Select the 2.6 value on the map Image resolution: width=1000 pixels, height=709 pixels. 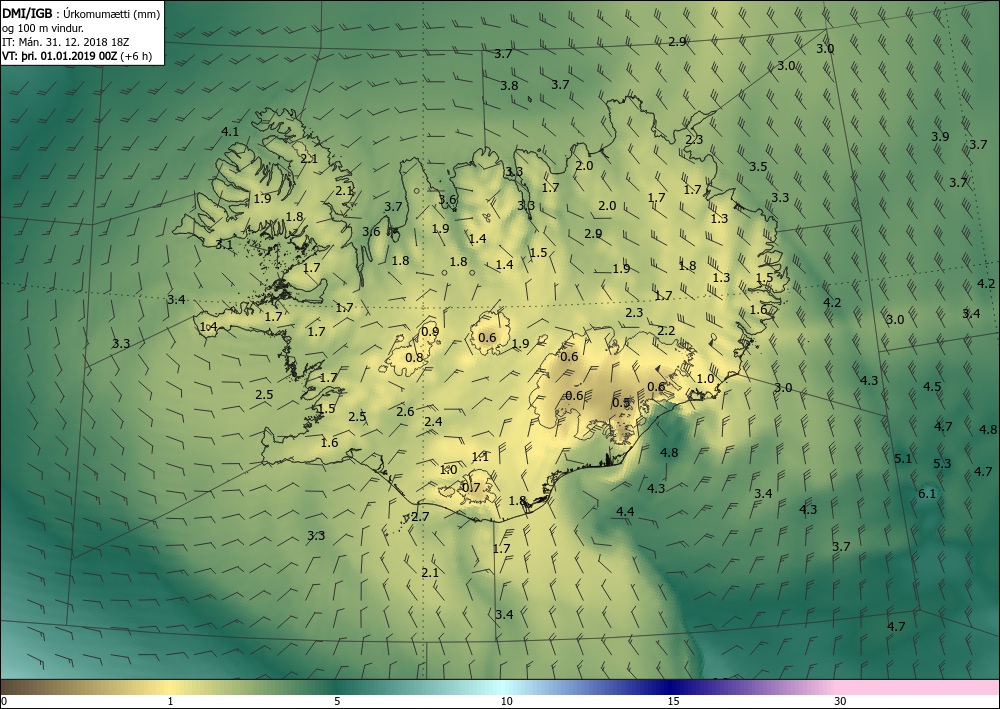[406, 411]
